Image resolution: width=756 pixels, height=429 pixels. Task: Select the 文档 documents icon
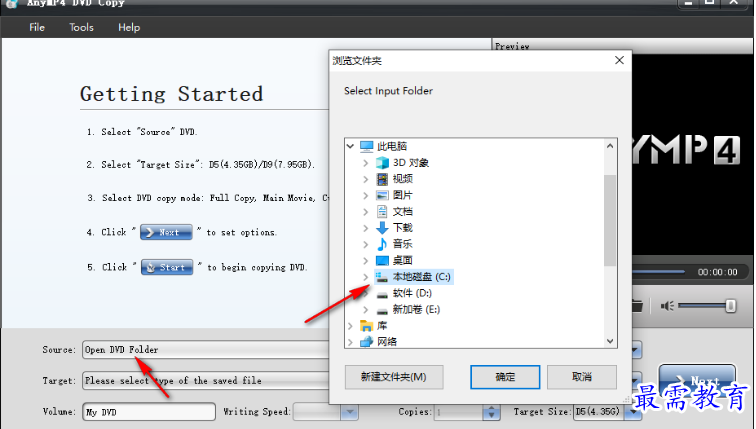click(x=382, y=212)
